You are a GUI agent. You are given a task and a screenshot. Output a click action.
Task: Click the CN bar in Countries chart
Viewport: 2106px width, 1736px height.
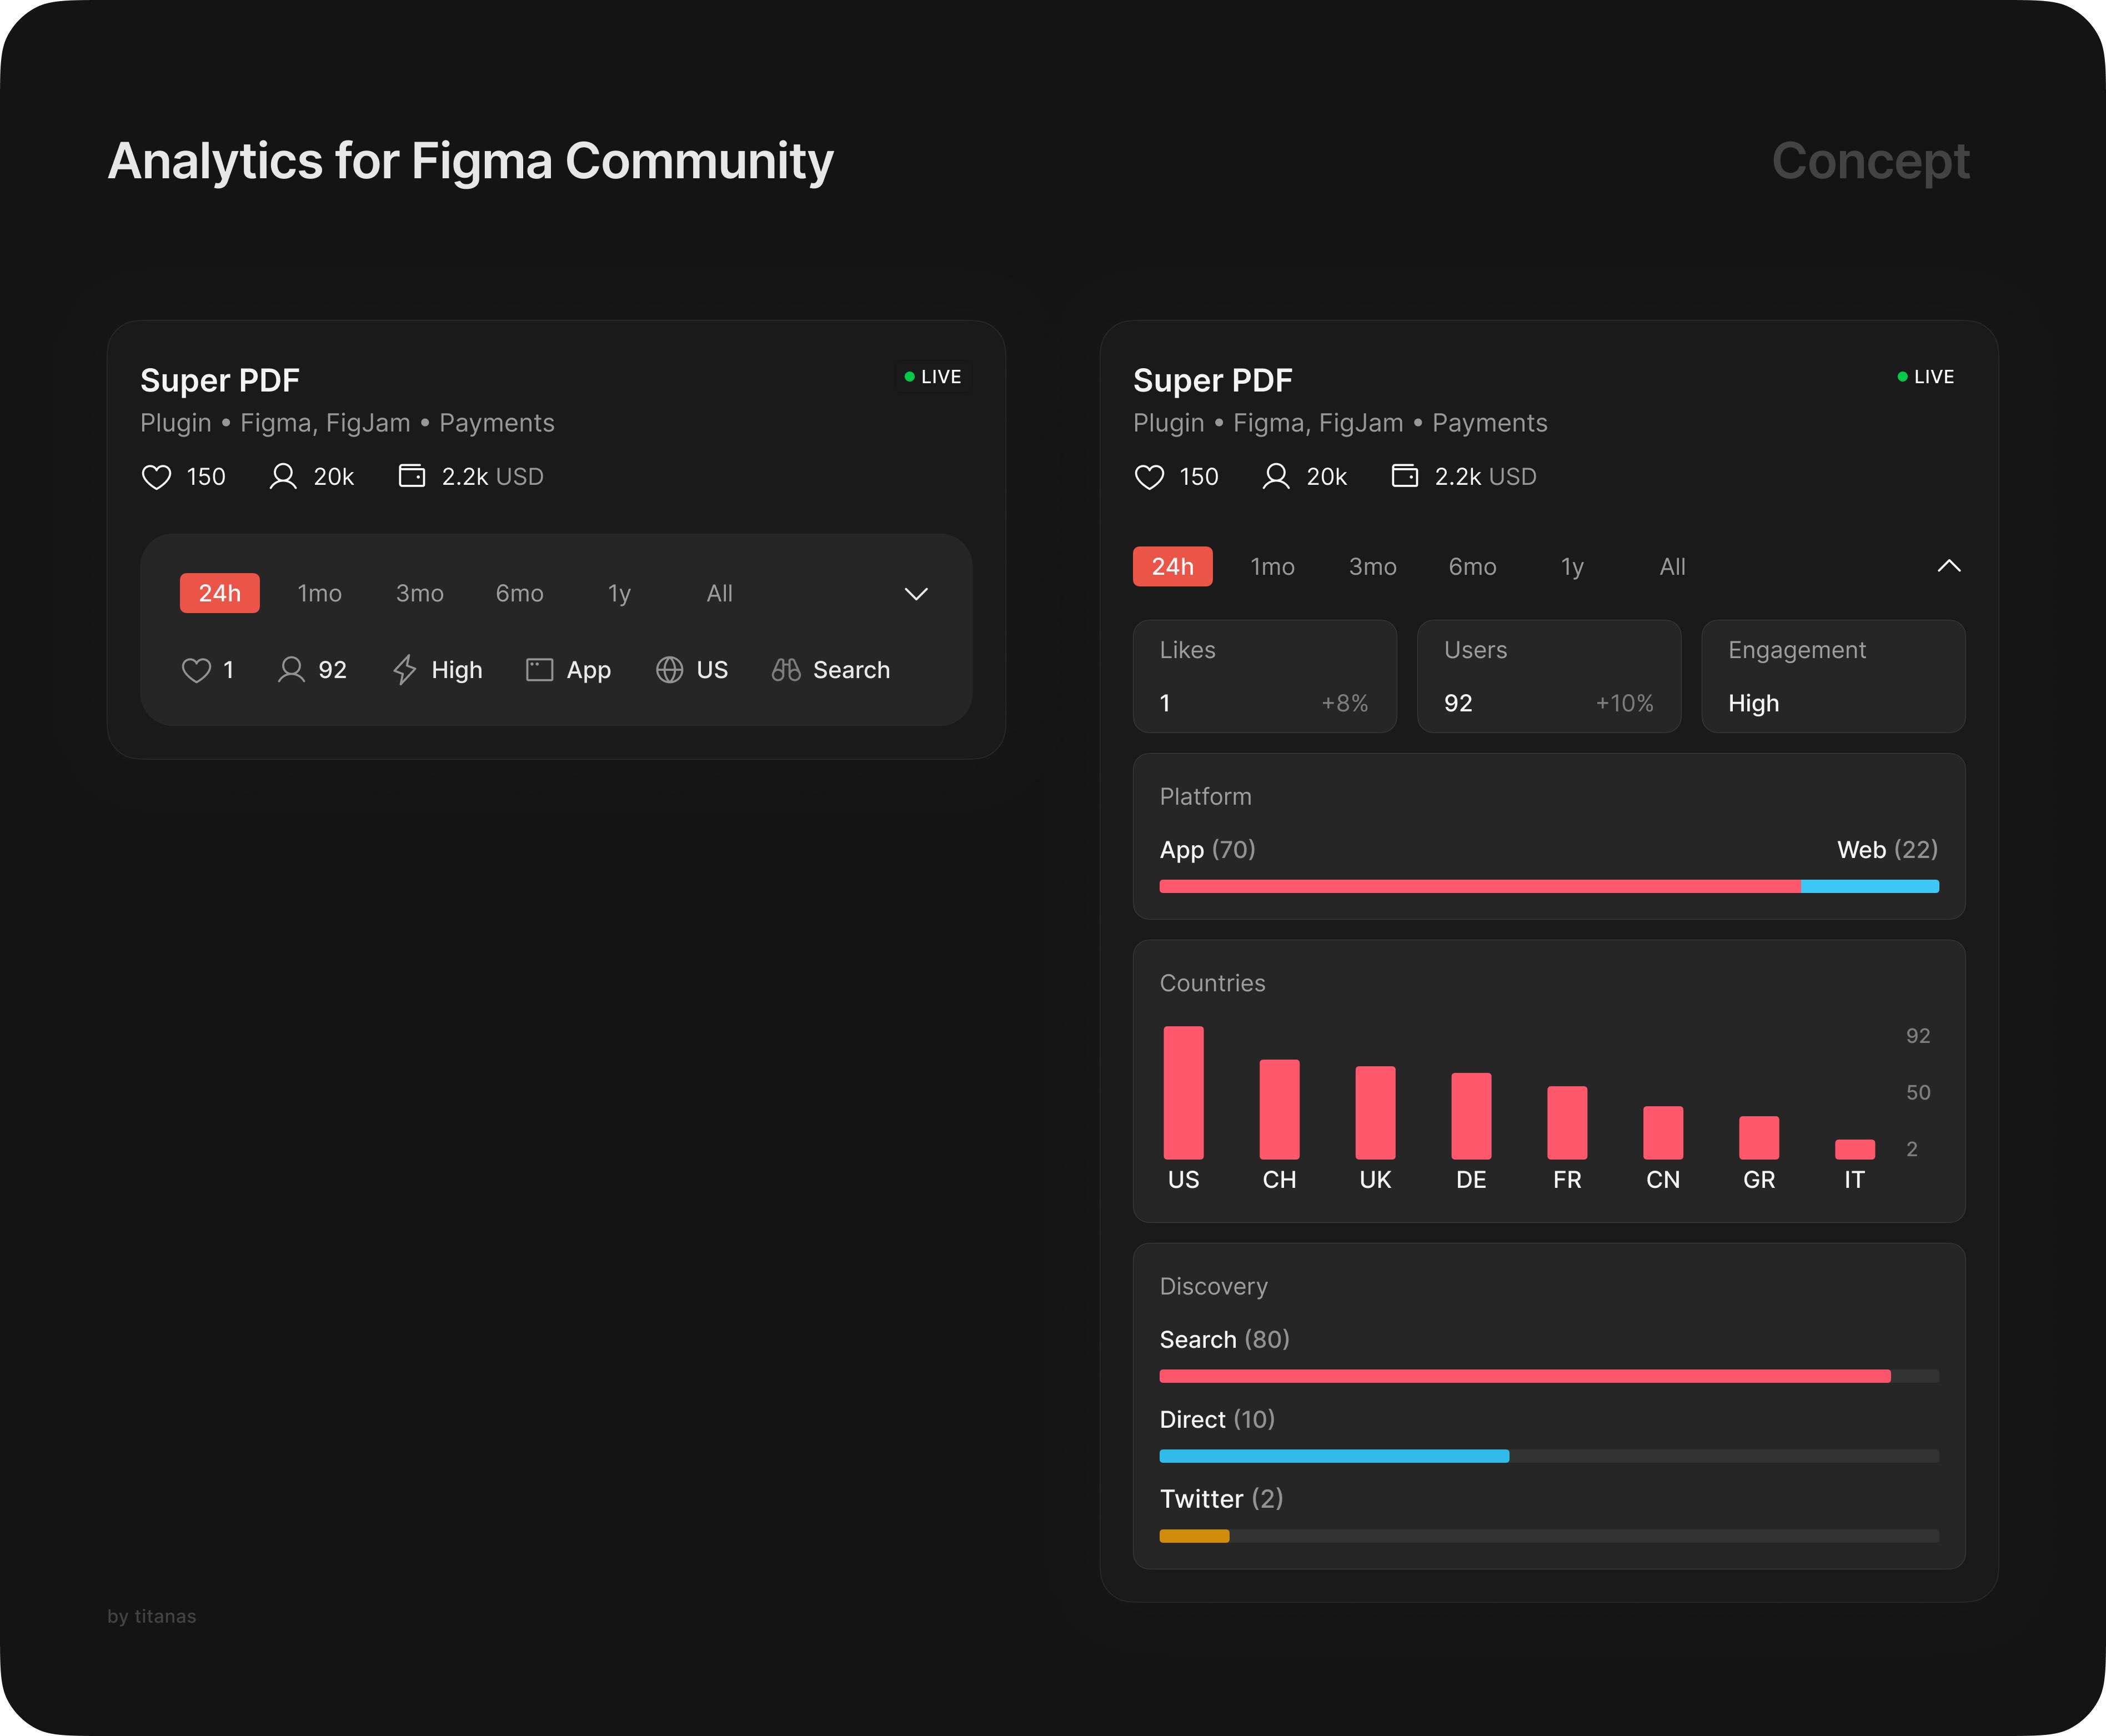[x=1663, y=1133]
